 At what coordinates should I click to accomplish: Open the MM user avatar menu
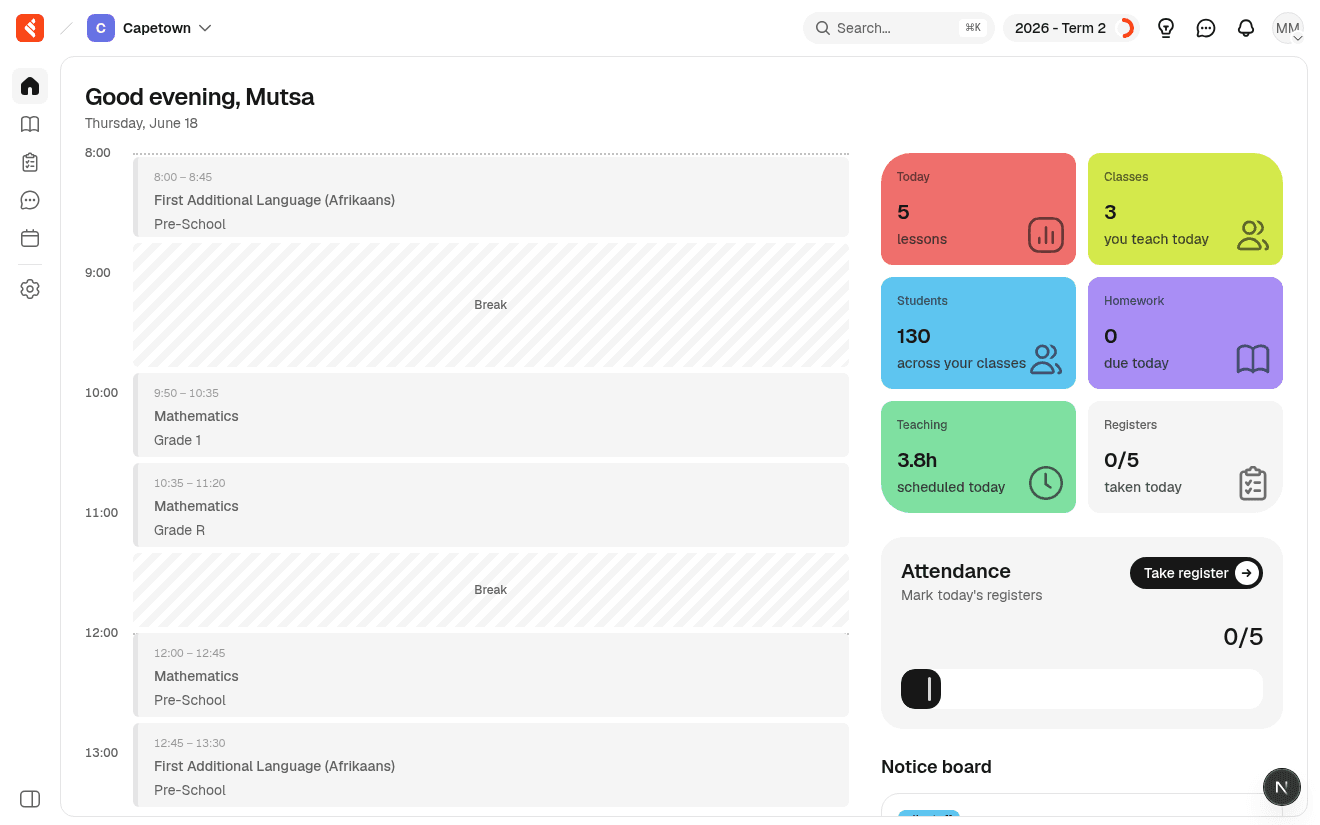1288,28
